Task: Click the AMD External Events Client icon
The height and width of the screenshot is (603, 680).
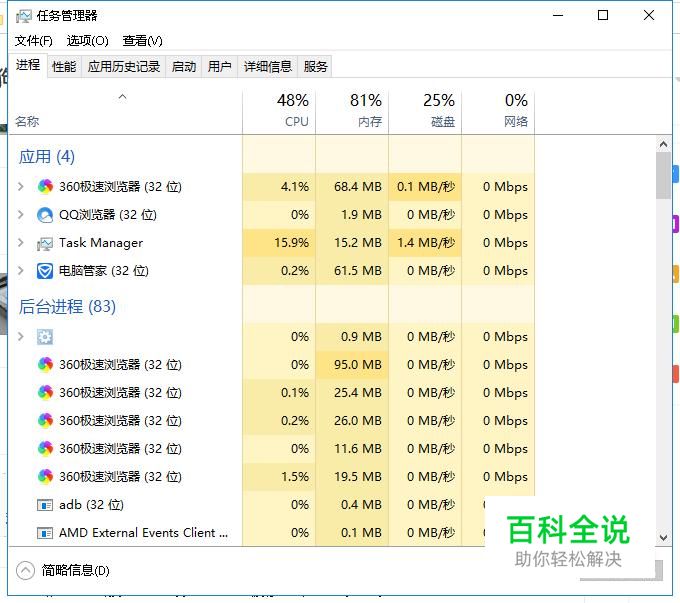Action: pyautogui.click(x=45, y=533)
